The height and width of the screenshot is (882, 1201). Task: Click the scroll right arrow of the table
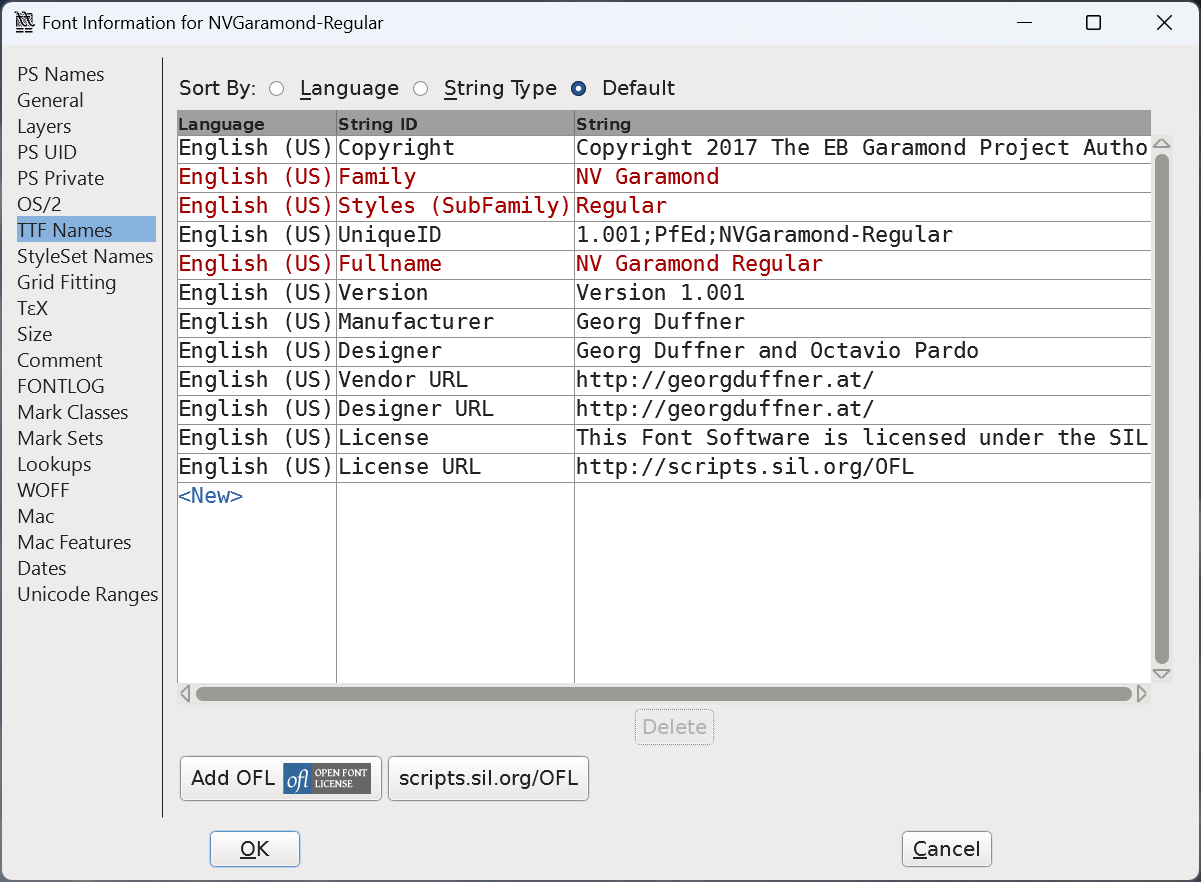pyautogui.click(x=1142, y=693)
